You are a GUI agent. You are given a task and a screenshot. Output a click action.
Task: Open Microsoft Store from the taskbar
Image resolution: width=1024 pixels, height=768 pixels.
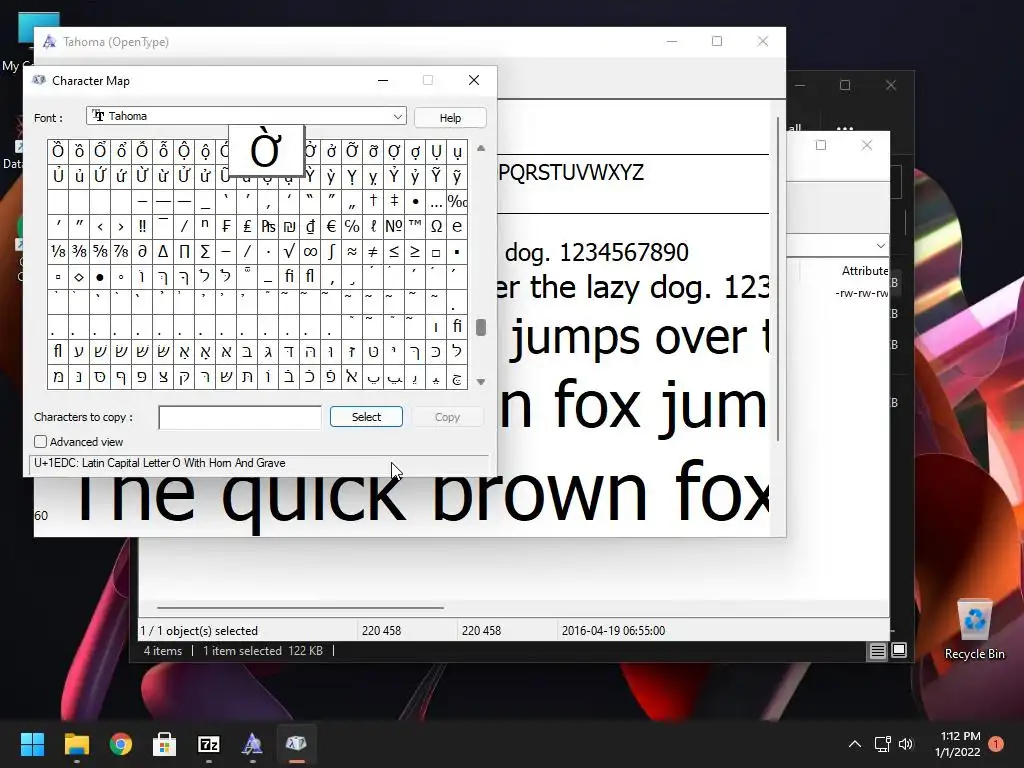(x=165, y=744)
